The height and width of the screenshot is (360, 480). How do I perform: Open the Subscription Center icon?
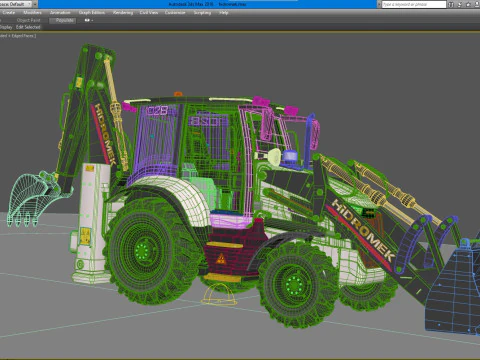click(460, 4)
